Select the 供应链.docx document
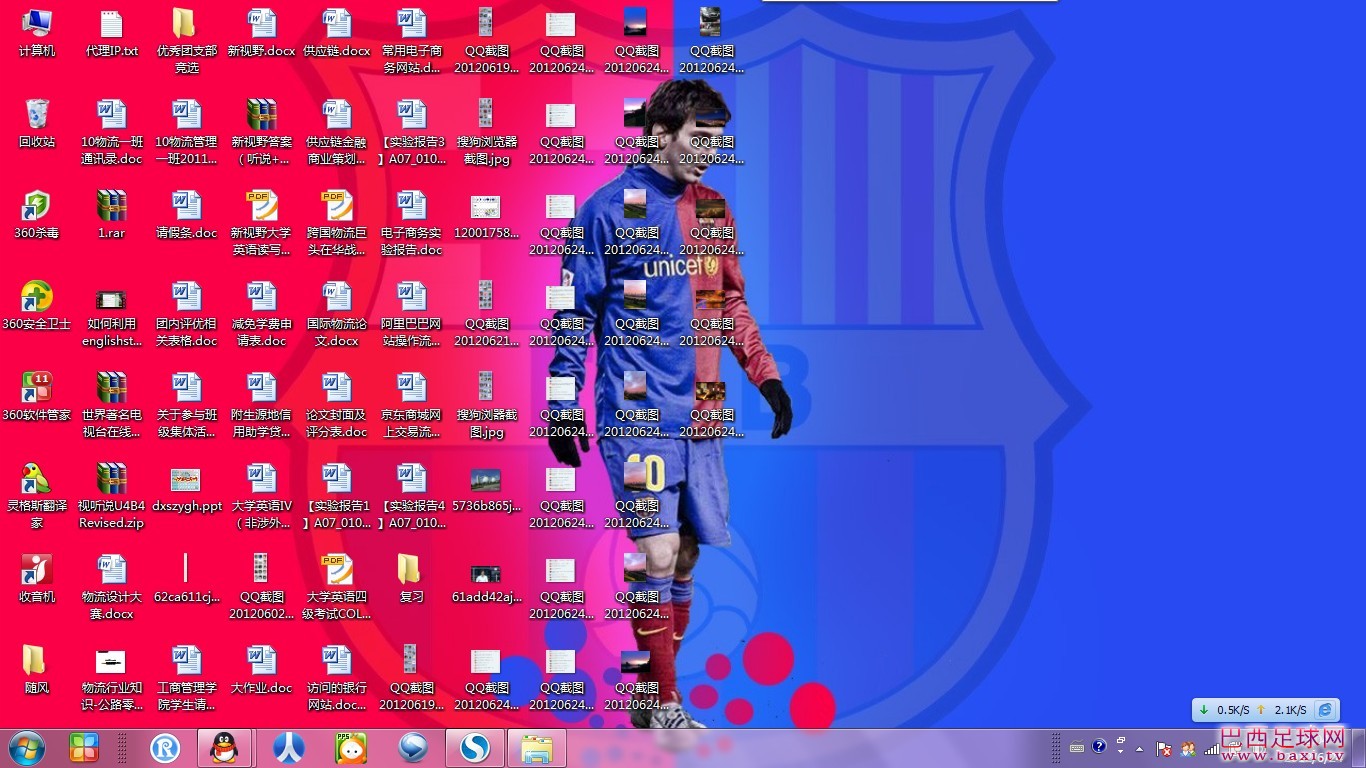 click(336, 32)
